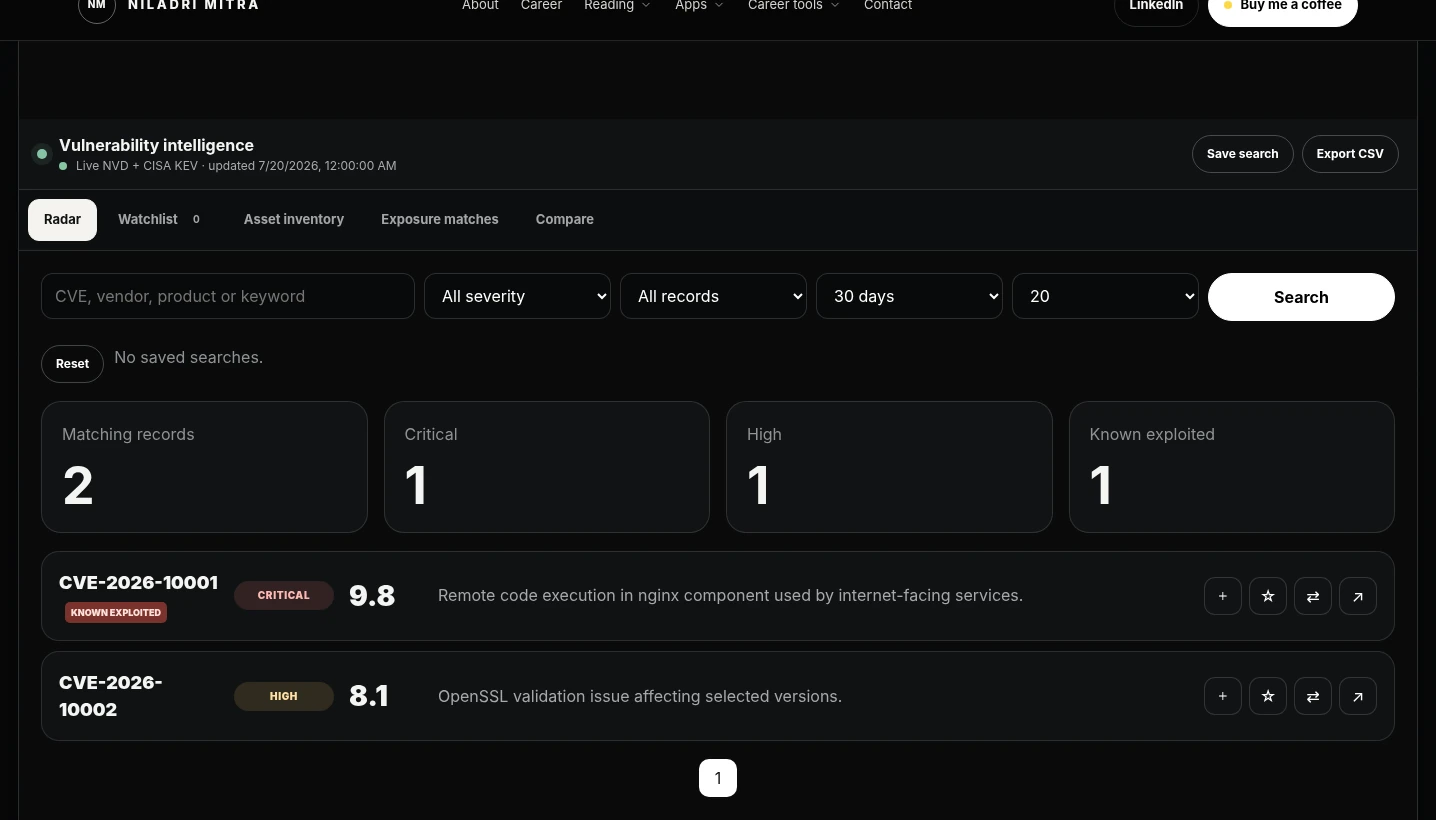The width and height of the screenshot is (1436, 820).
Task: Click the CVE-2026-10001 identifier
Action: pyautogui.click(x=138, y=583)
